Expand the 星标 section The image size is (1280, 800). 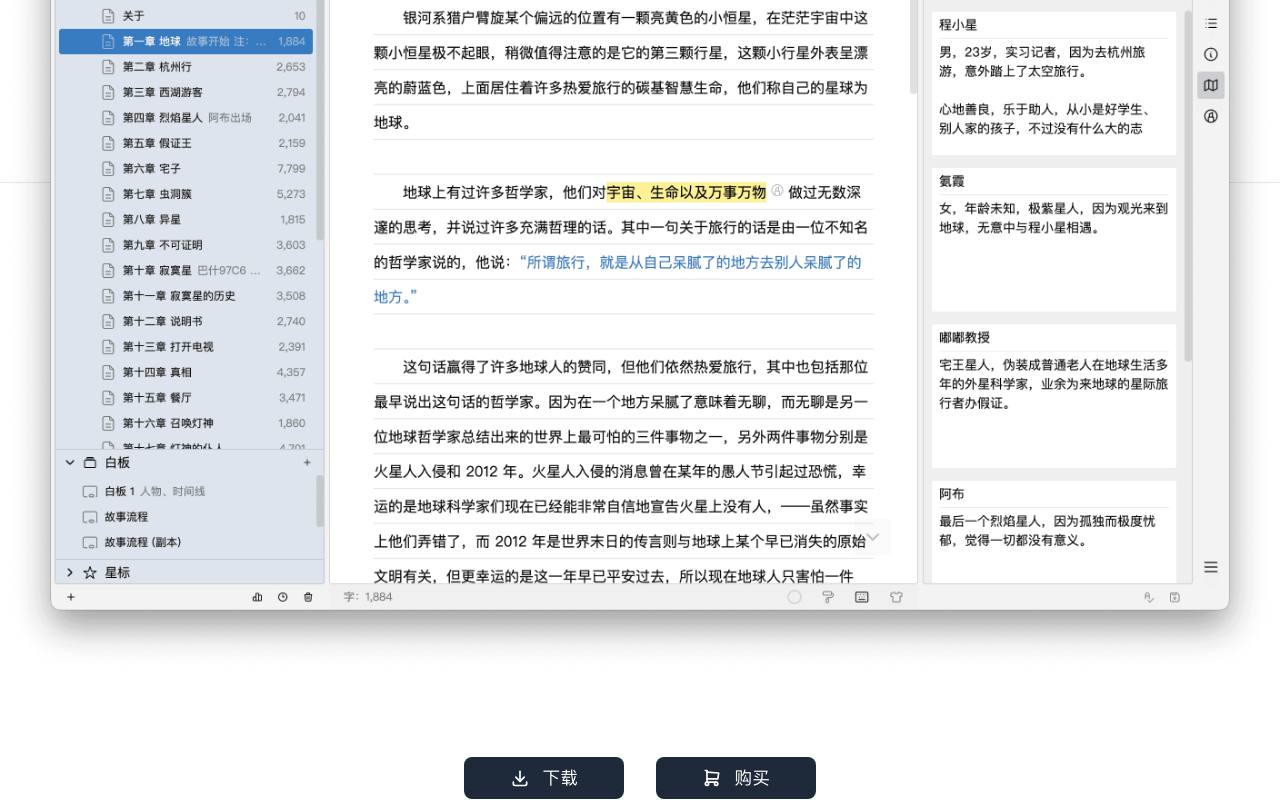pyautogui.click(x=70, y=572)
